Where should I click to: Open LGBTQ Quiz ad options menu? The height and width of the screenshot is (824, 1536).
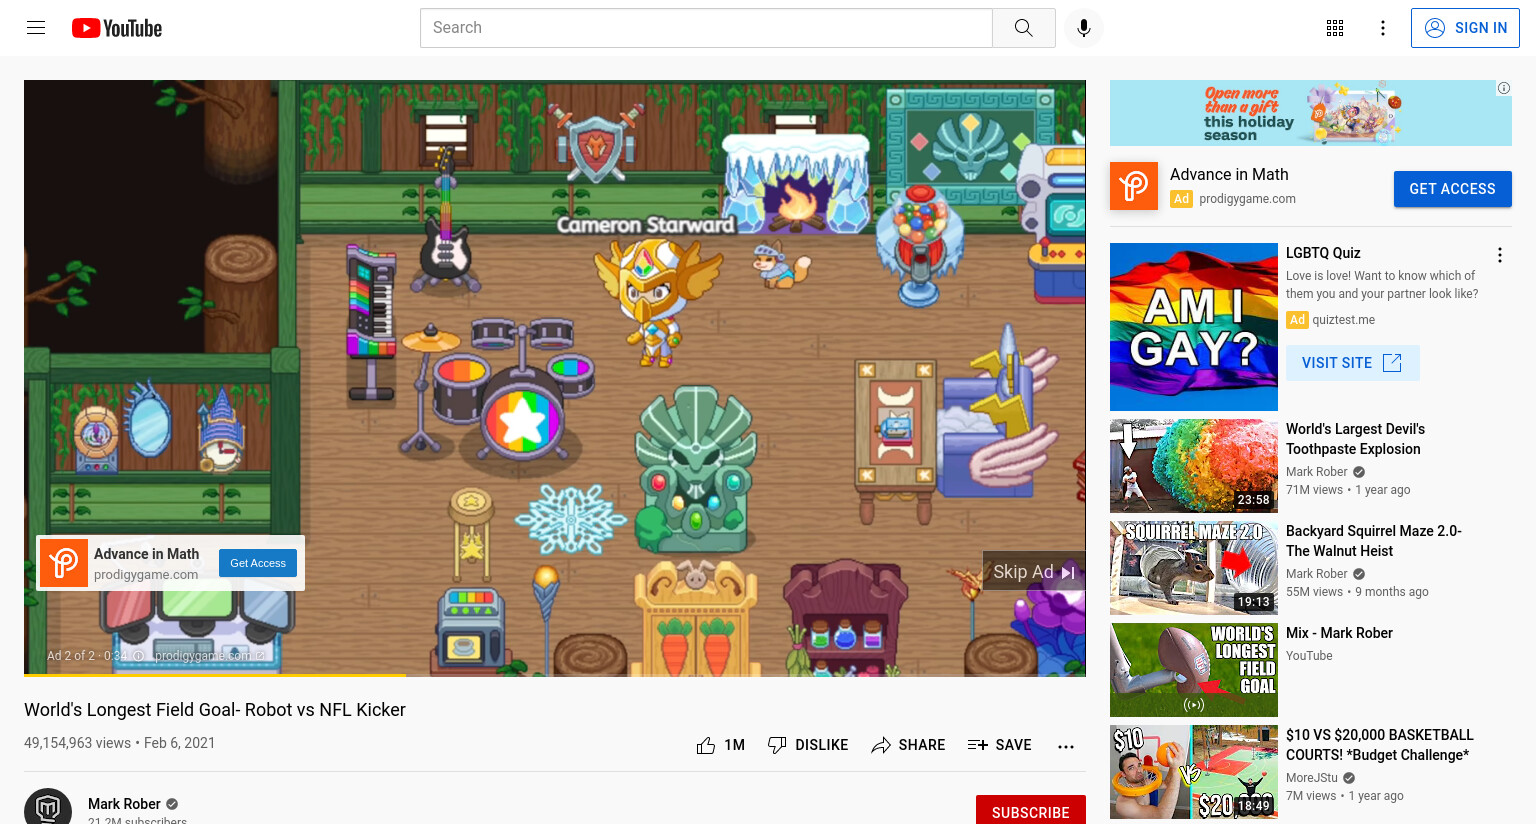(1500, 255)
